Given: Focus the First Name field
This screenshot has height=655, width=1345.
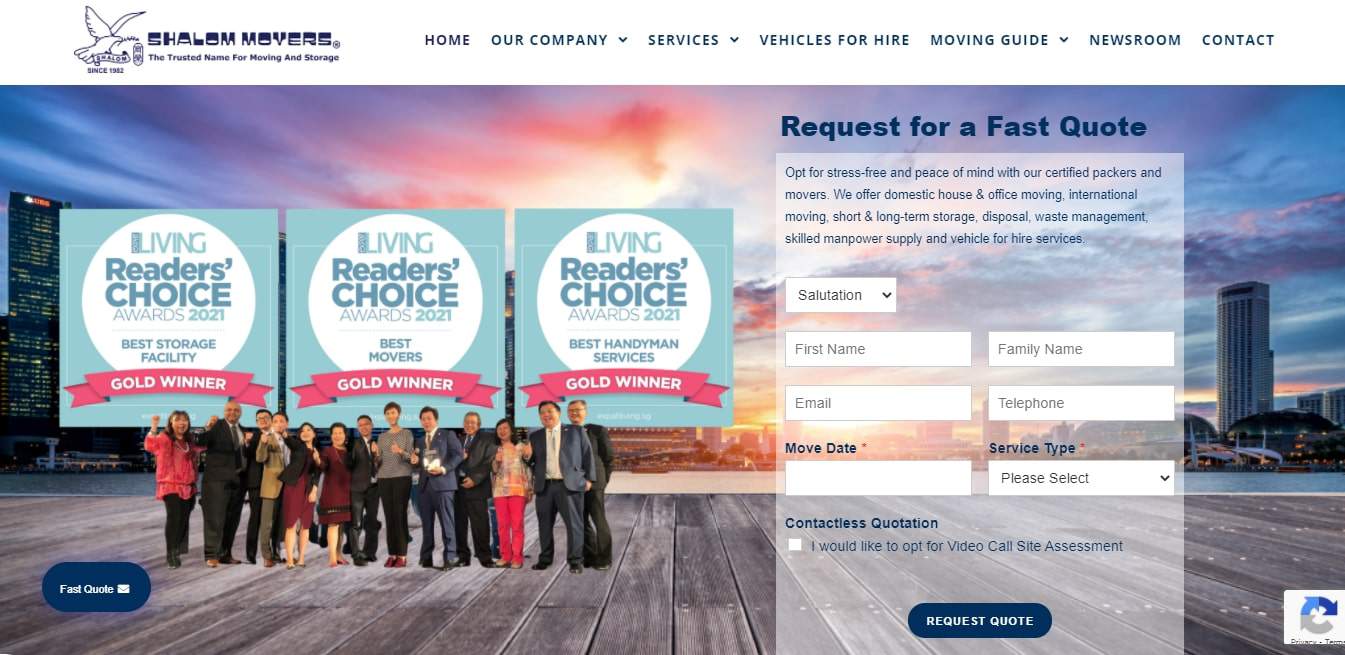Looking at the screenshot, I should tap(878, 349).
